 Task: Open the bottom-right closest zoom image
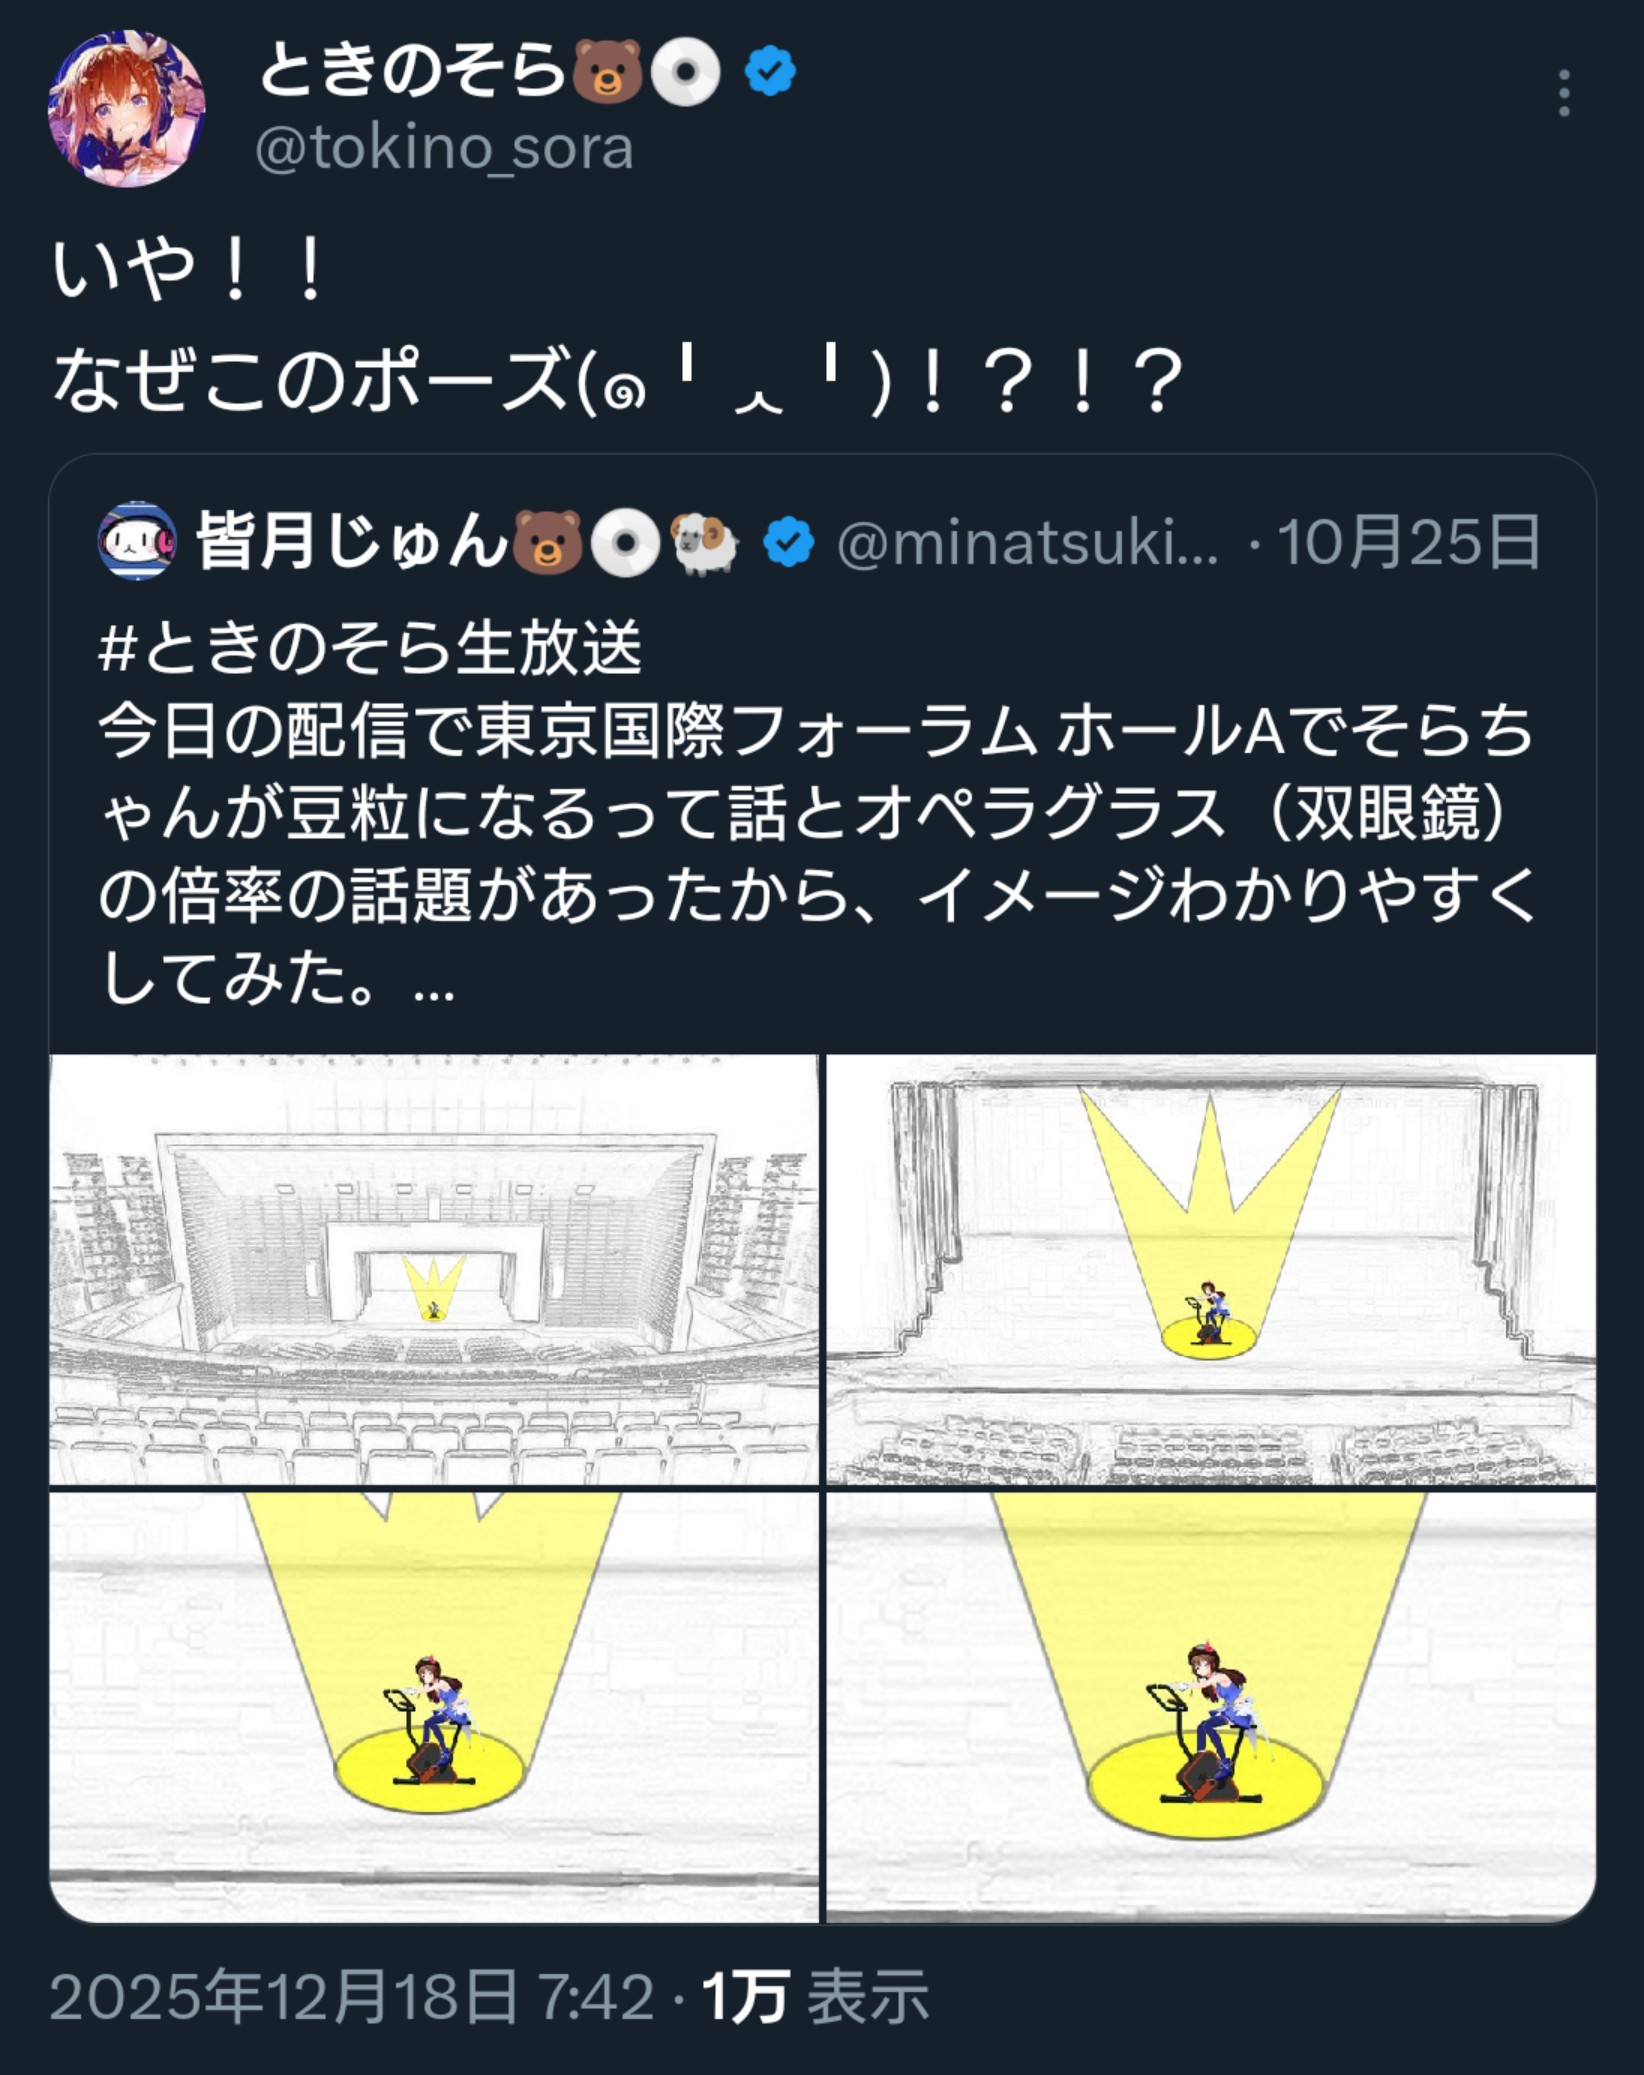tap(1211, 1708)
